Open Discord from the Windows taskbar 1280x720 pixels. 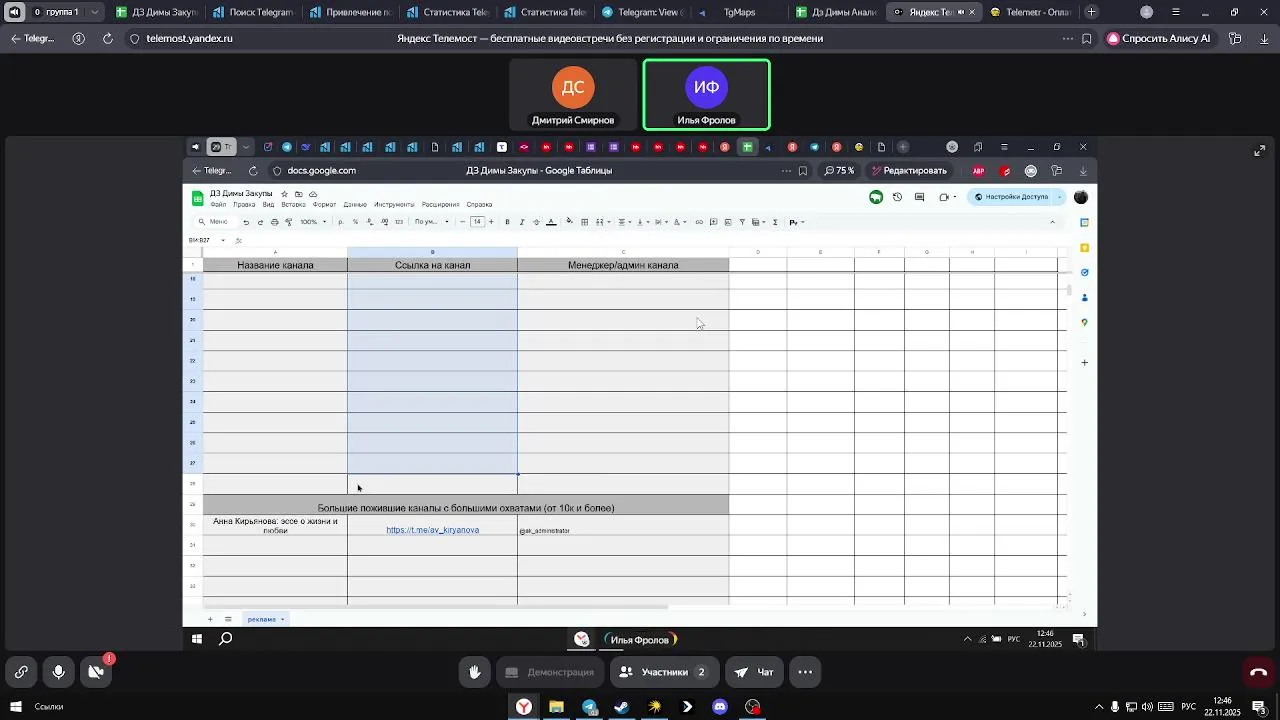(720, 707)
